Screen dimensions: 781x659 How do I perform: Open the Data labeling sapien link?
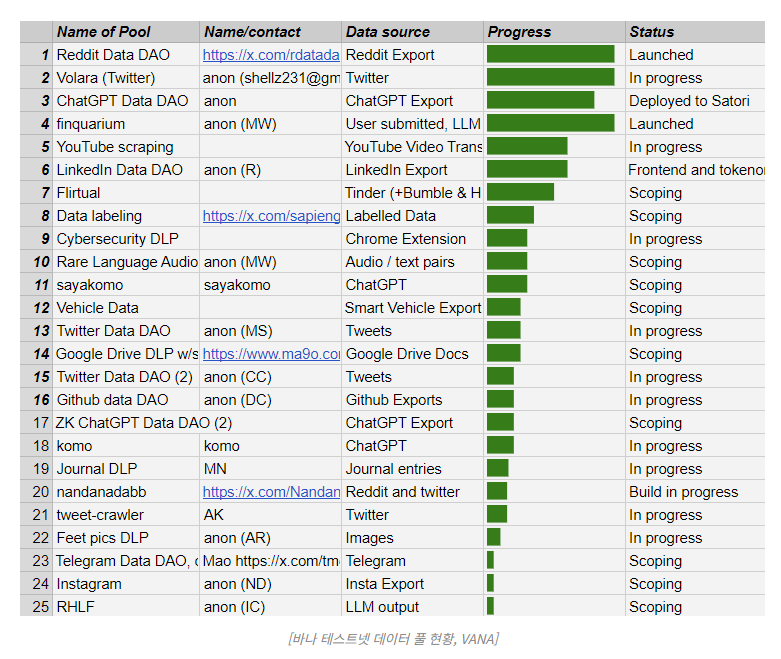pyautogui.click(x=271, y=216)
